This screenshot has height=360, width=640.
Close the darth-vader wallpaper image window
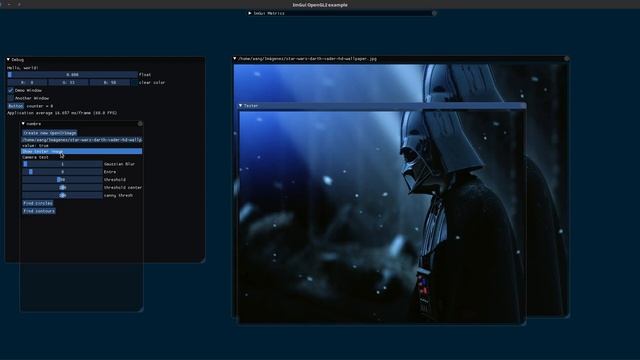tap(567, 59)
